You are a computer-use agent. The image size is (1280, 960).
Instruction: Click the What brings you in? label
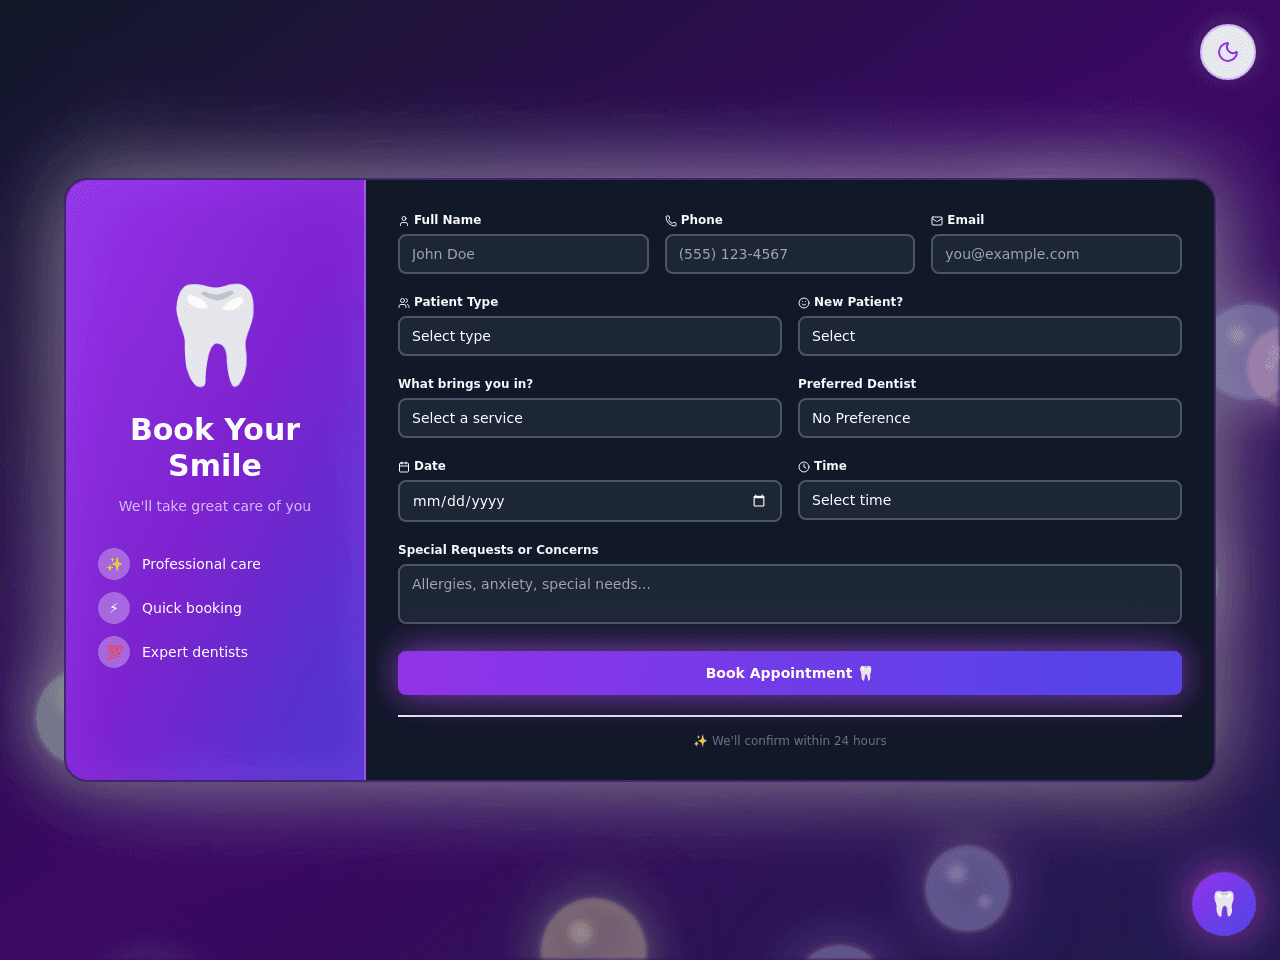click(x=465, y=384)
